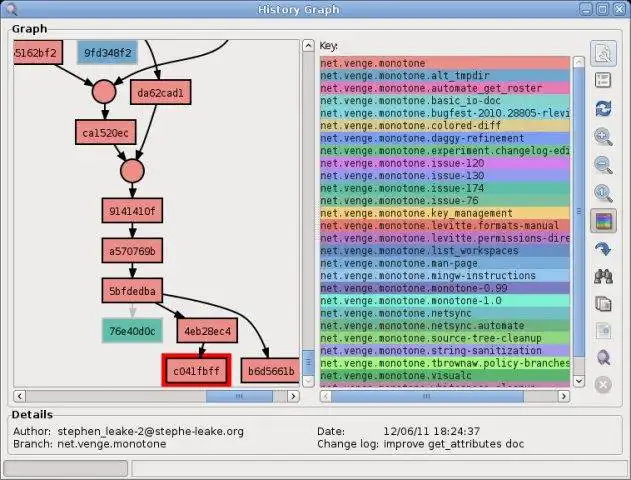Screen dimensions: 631x480
Task: Select key row netsync.automate
Action: point(445,325)
